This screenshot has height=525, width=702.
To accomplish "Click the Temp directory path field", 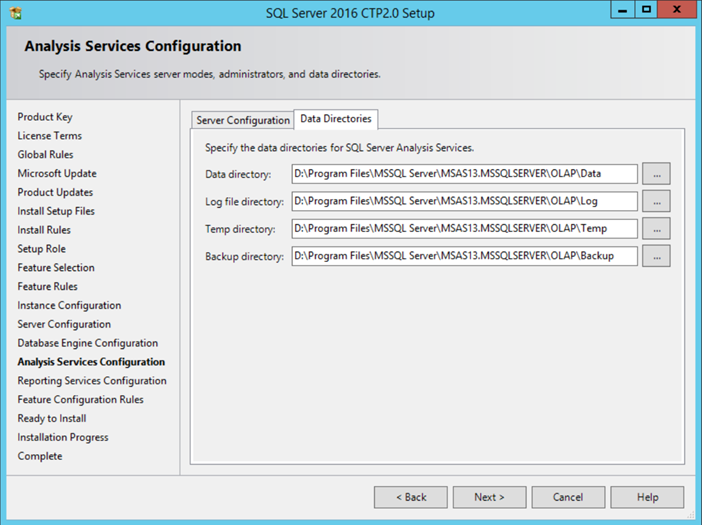I will click(x=464, y=228).
